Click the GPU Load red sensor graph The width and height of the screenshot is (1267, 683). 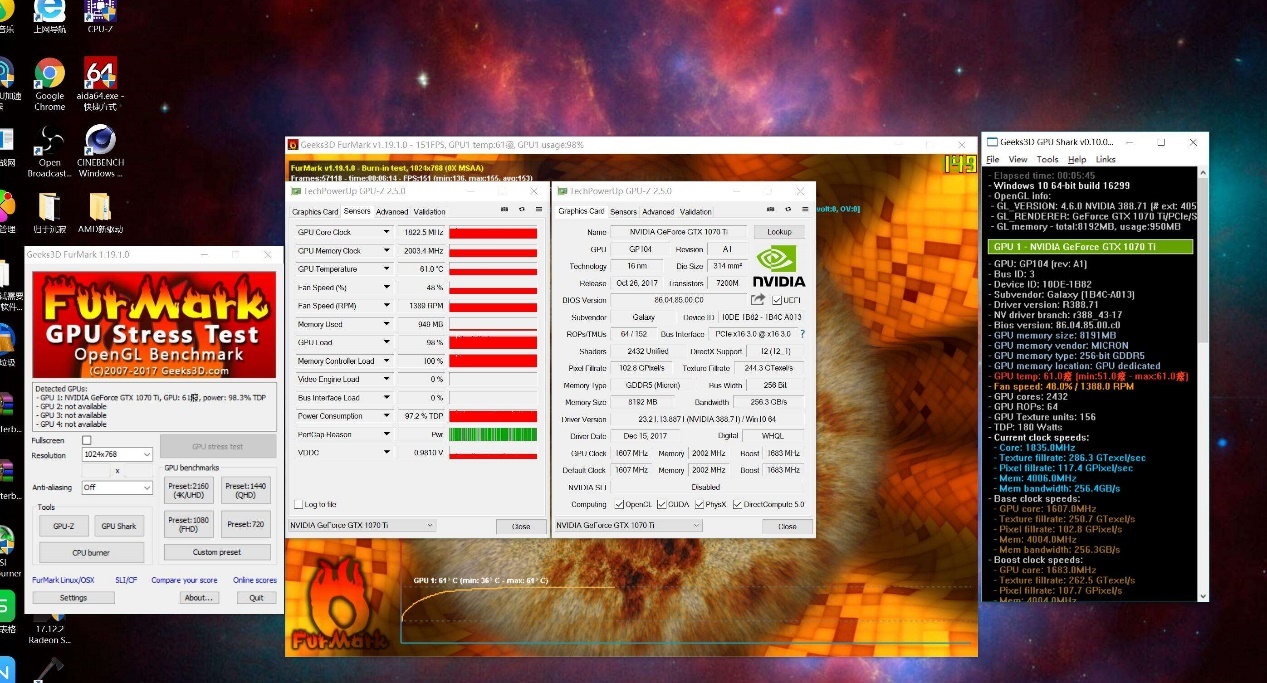pos(493,343)
